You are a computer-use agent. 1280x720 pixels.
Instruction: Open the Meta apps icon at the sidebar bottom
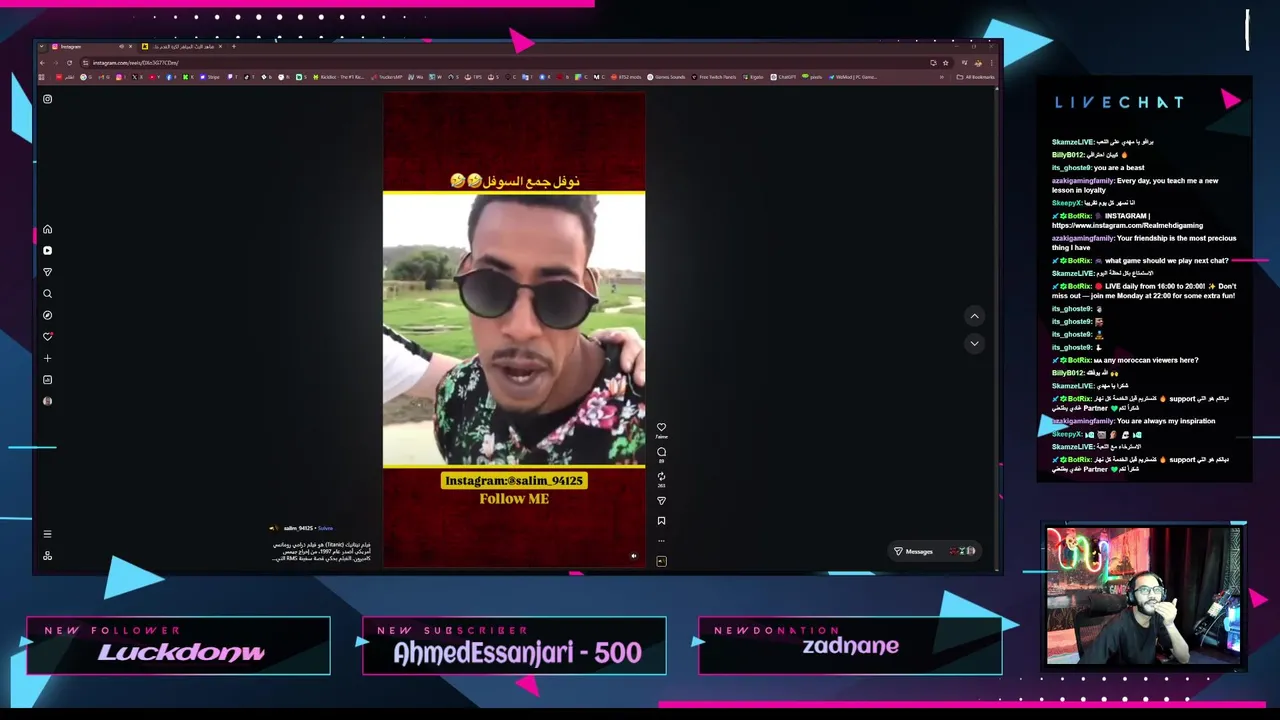[x=47, y=556]
